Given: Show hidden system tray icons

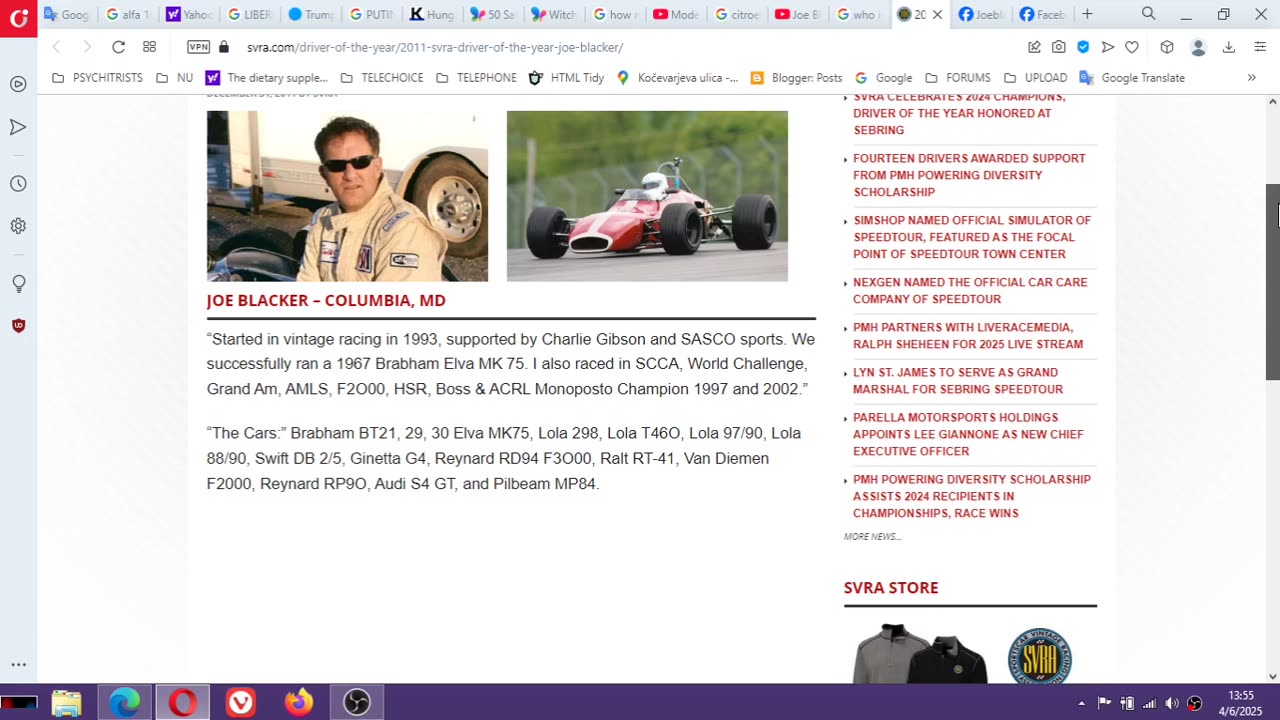Looking at the screenshot, I should 1082,703.
